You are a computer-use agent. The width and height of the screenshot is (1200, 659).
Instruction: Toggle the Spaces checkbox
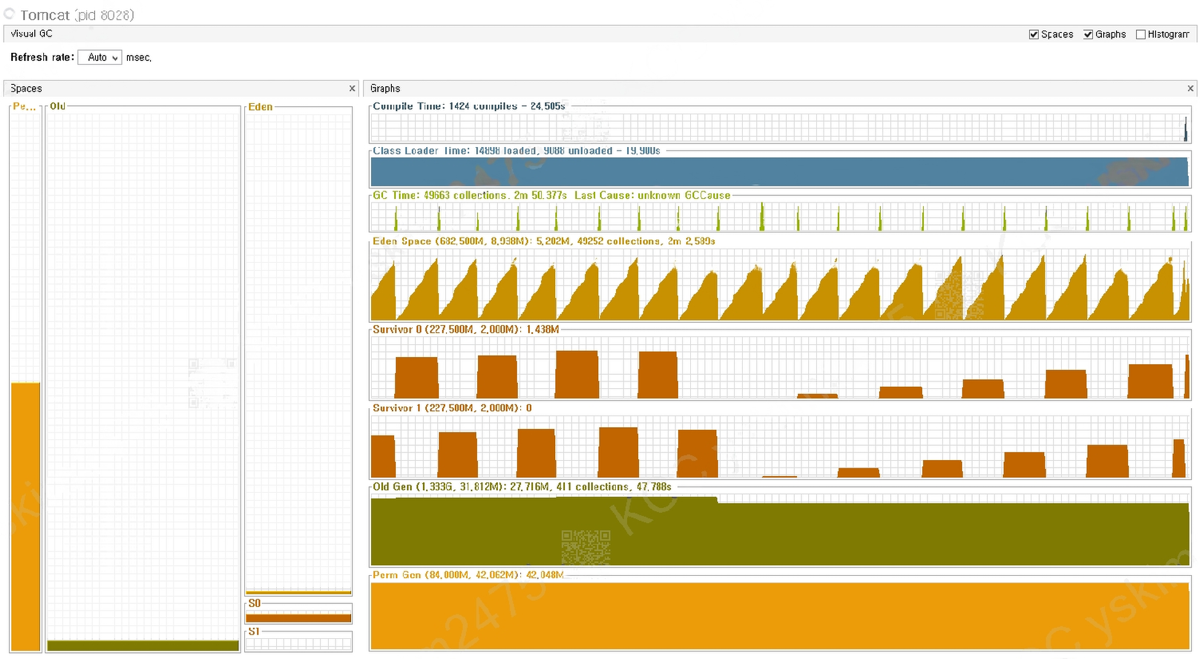click(1034, 34)
